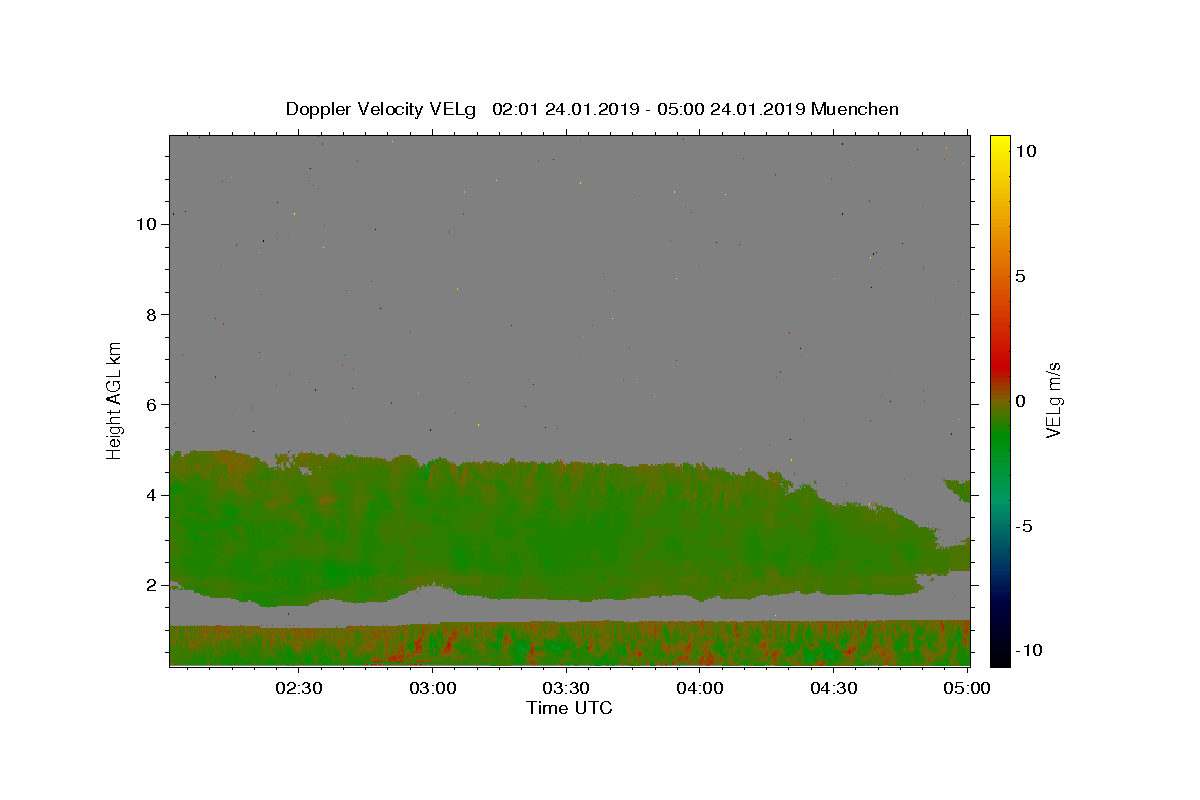The height and width of the screenshot is (800, 1200).
Task: Select the 03:30 time tick label
Action: [566, 688]
